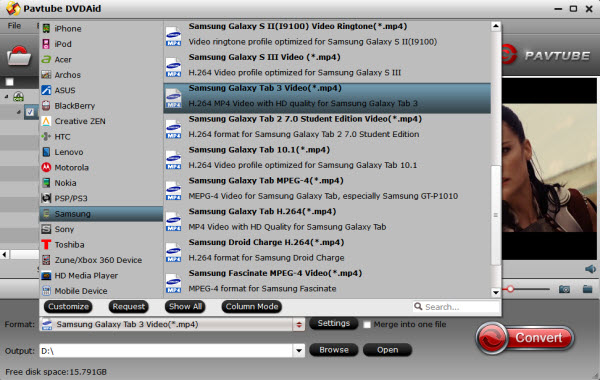Viewport: 600px width, 380px height.
Task: Click the HTC category icon
Action: point(46,136)
